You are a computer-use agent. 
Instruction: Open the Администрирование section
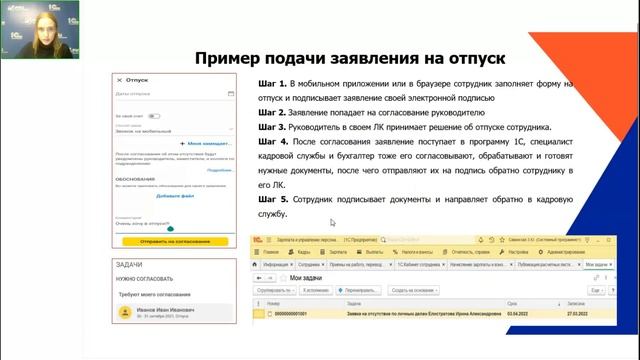pyautogui.click(x=561, y=252)
